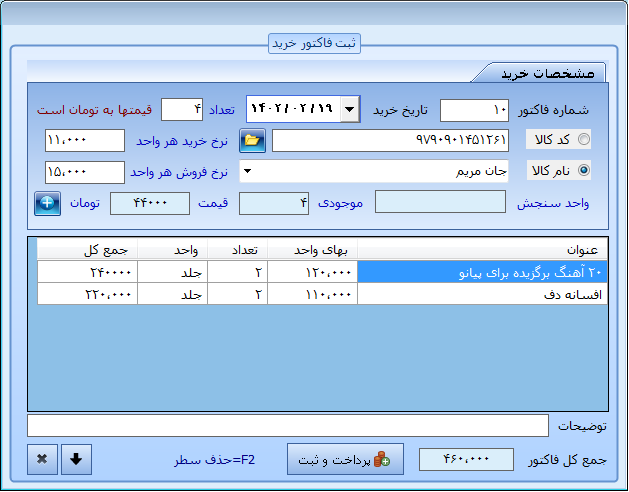Click the 110,000 unit price cell
Viewport: 629px width, 492px height.
coord(312,294)
